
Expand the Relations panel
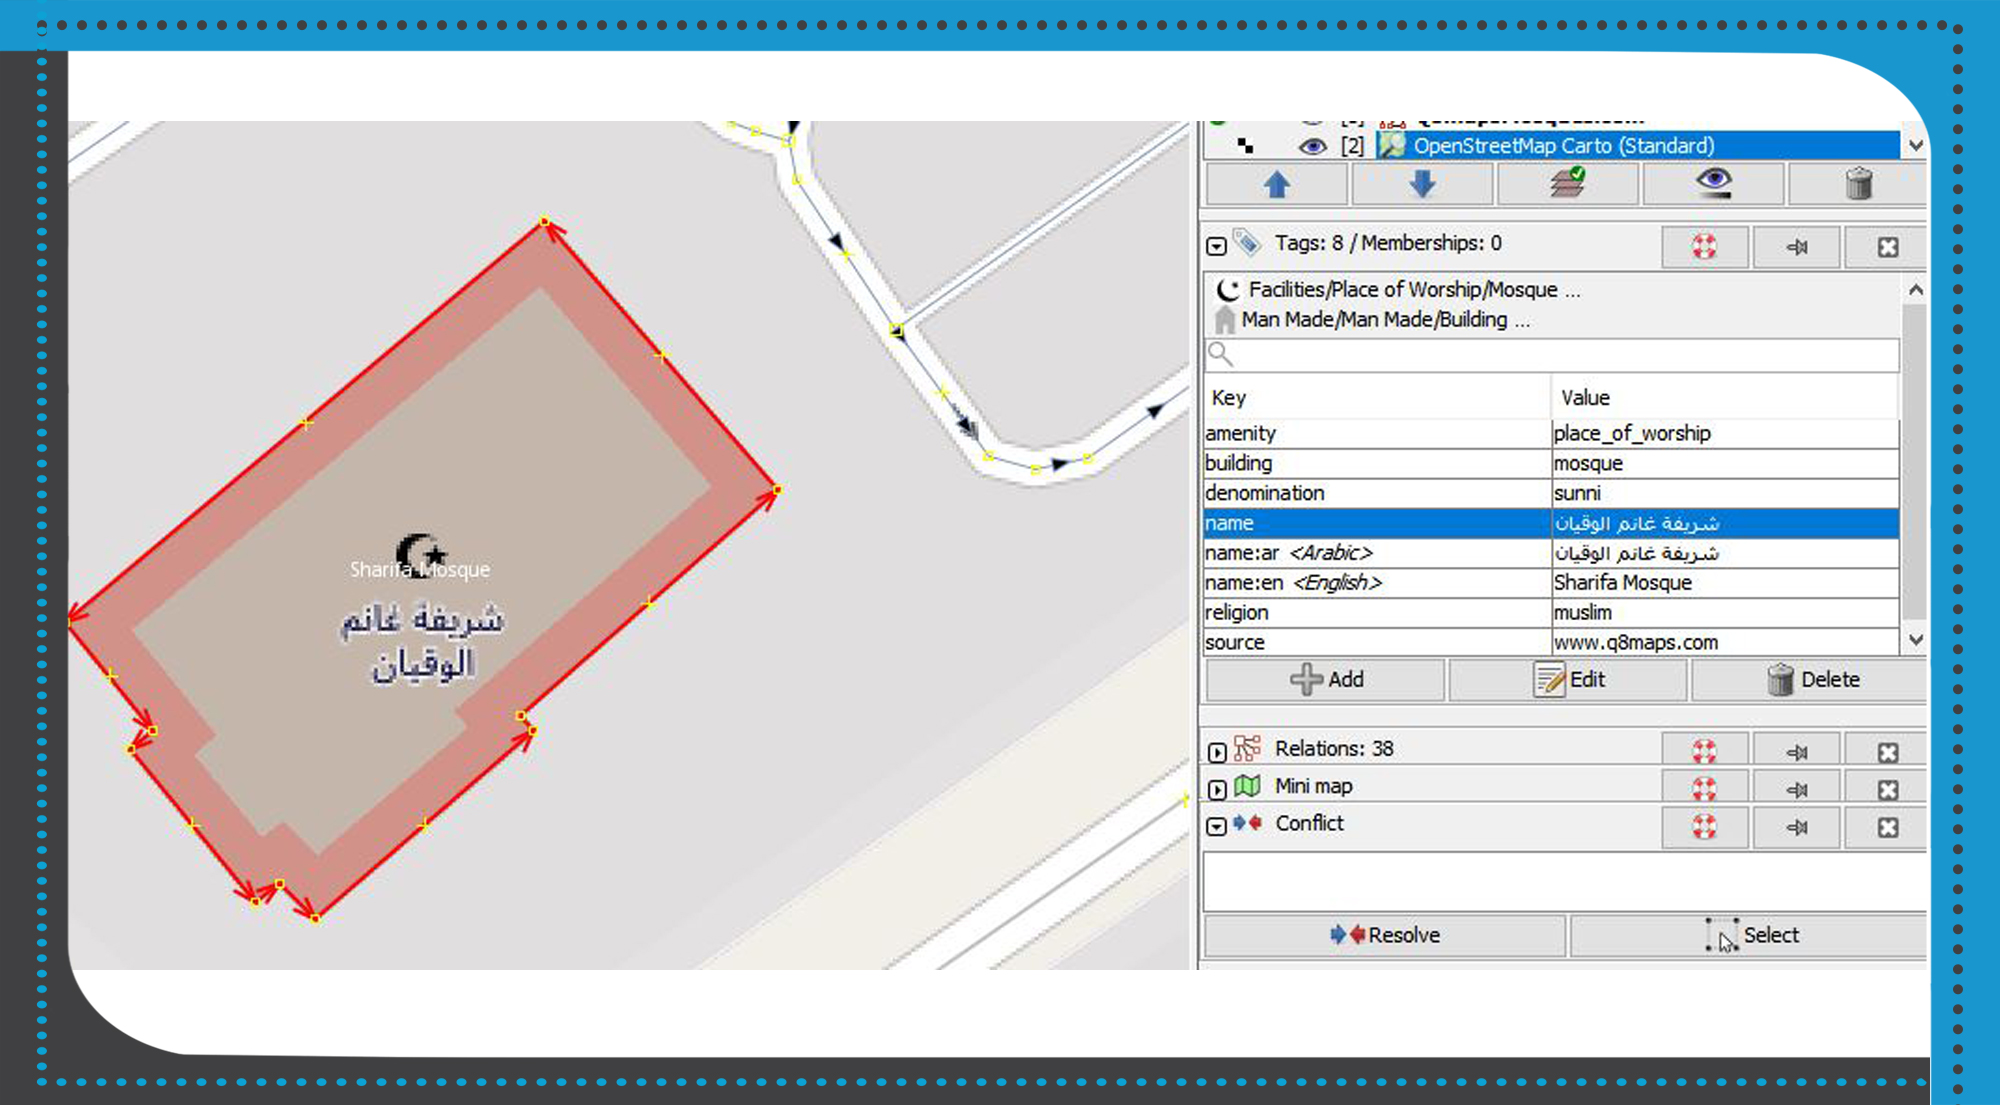pos(1216,752)
